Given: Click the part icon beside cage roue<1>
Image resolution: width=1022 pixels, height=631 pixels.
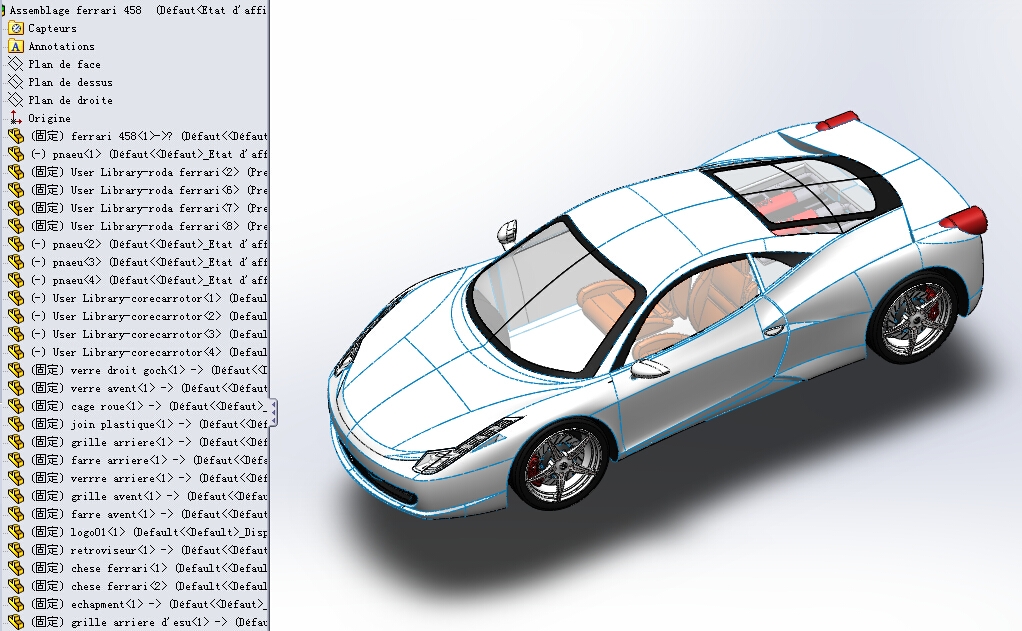Looking at the screenshot, I should (16, 406).
